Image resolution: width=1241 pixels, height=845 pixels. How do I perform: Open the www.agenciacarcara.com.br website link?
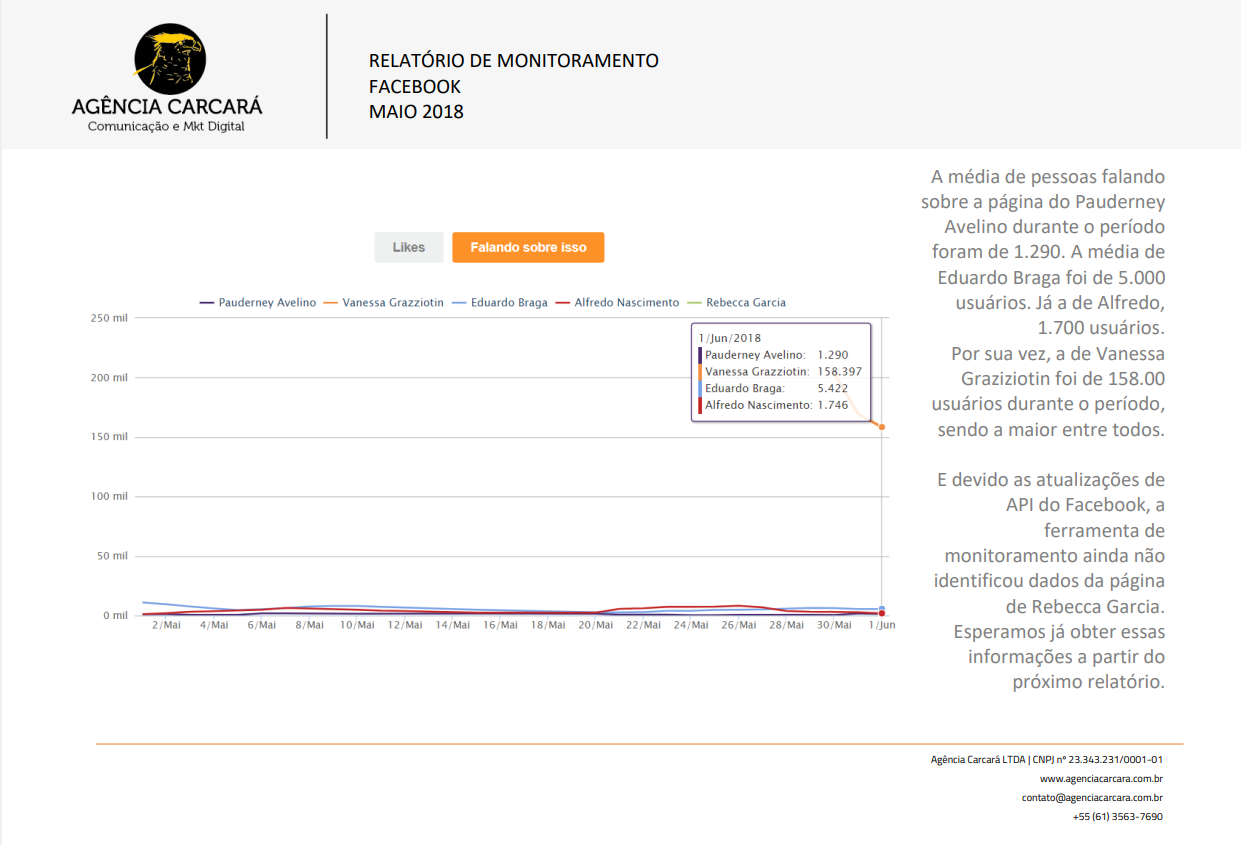coord(1100,778)
